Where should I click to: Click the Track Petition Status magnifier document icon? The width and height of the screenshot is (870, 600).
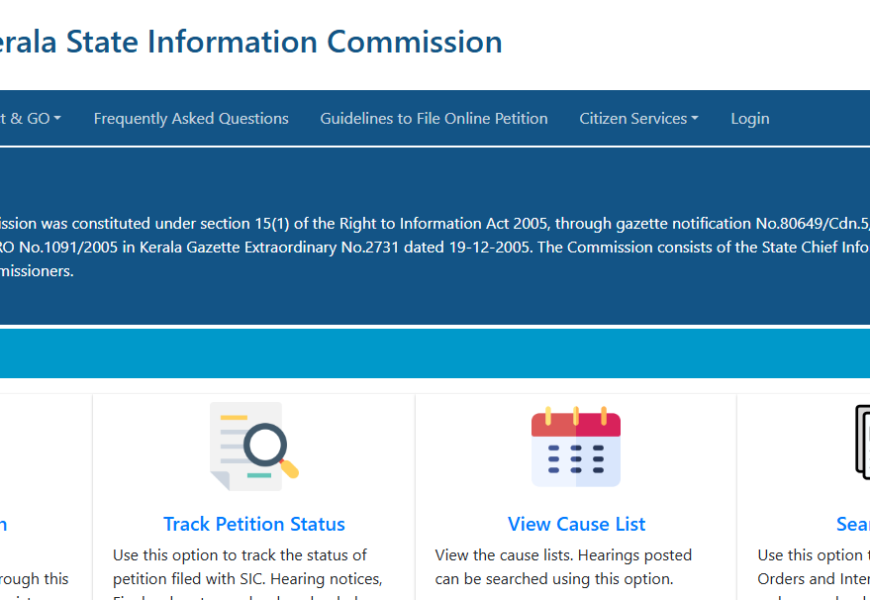point(254,446)
